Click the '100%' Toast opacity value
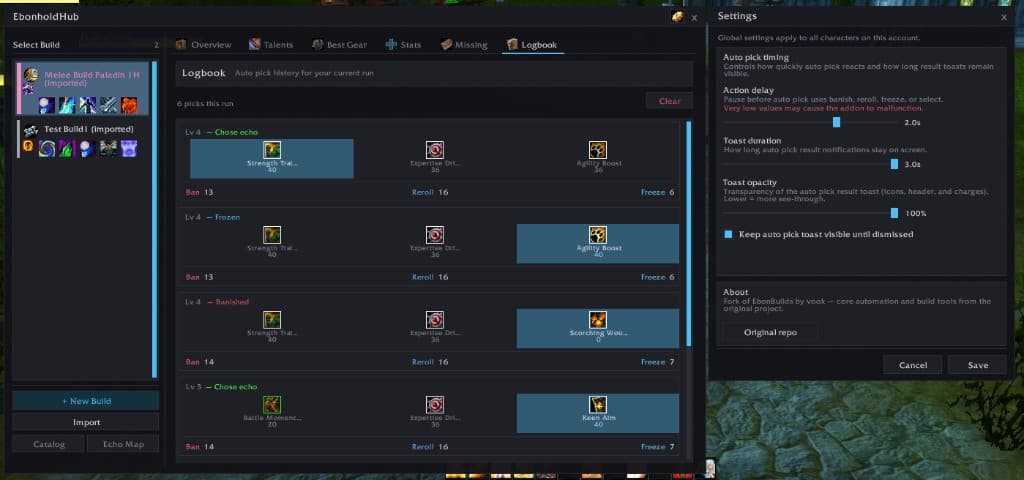 [916, 214]
